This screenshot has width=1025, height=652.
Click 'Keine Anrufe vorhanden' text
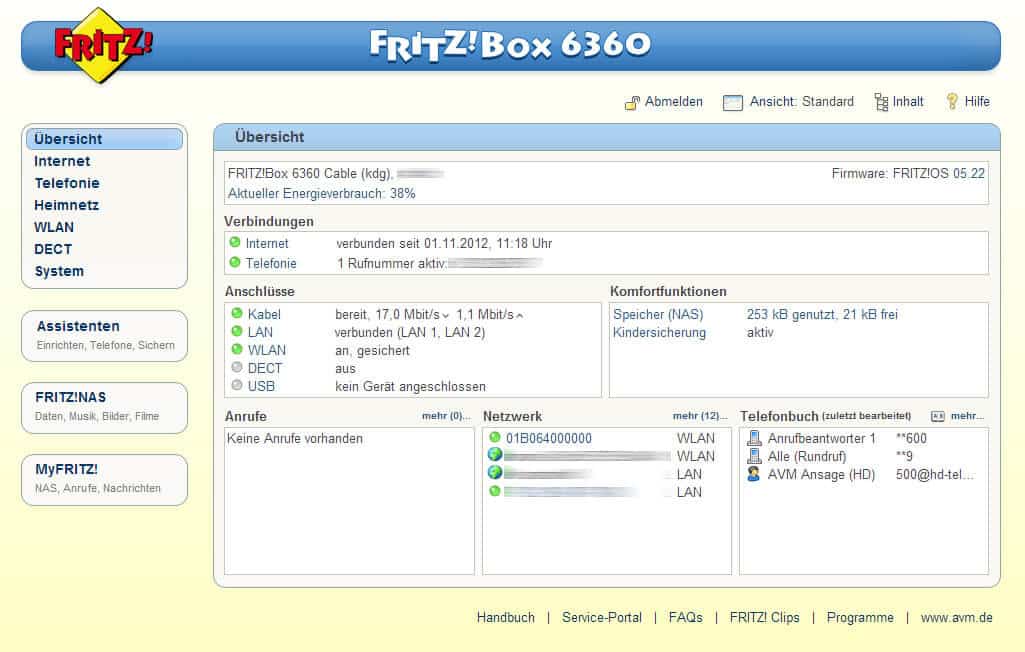click(295, 438)
